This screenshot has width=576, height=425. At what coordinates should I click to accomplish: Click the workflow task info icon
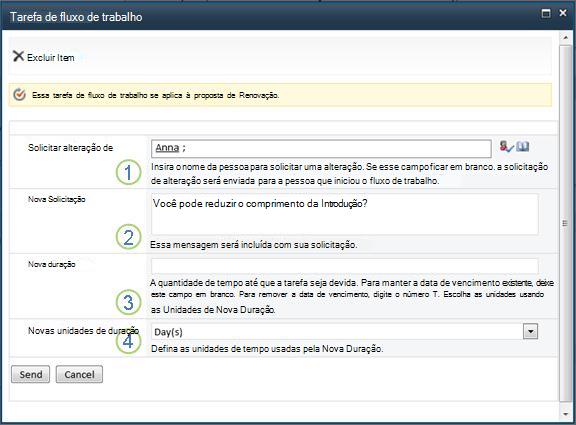point(19,95)
